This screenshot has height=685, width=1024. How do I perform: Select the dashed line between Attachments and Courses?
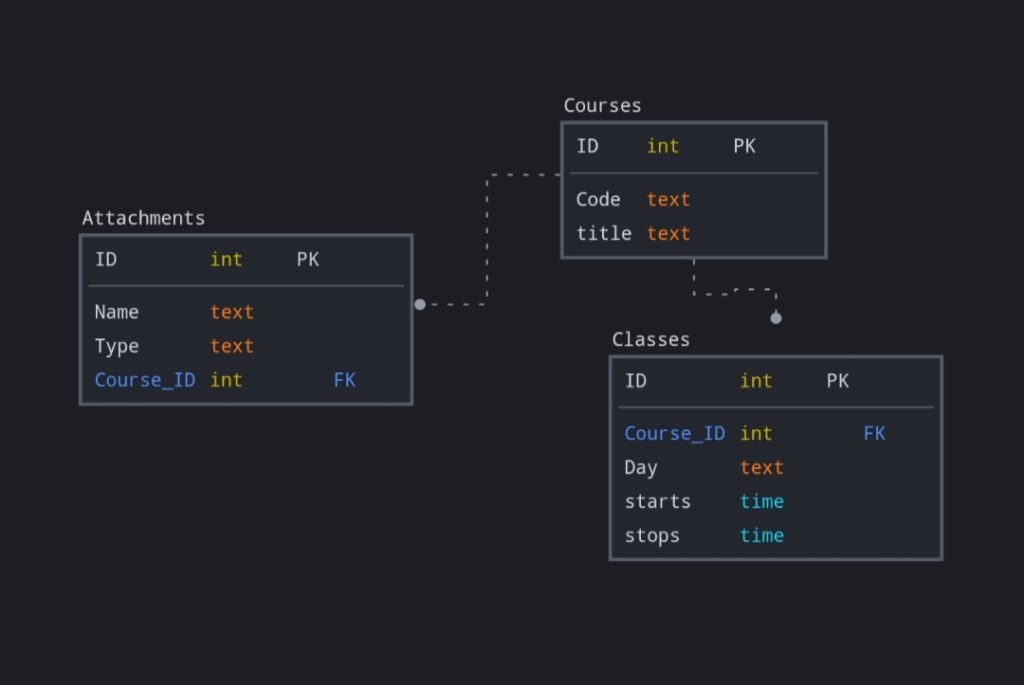click(x=487, y=240)
